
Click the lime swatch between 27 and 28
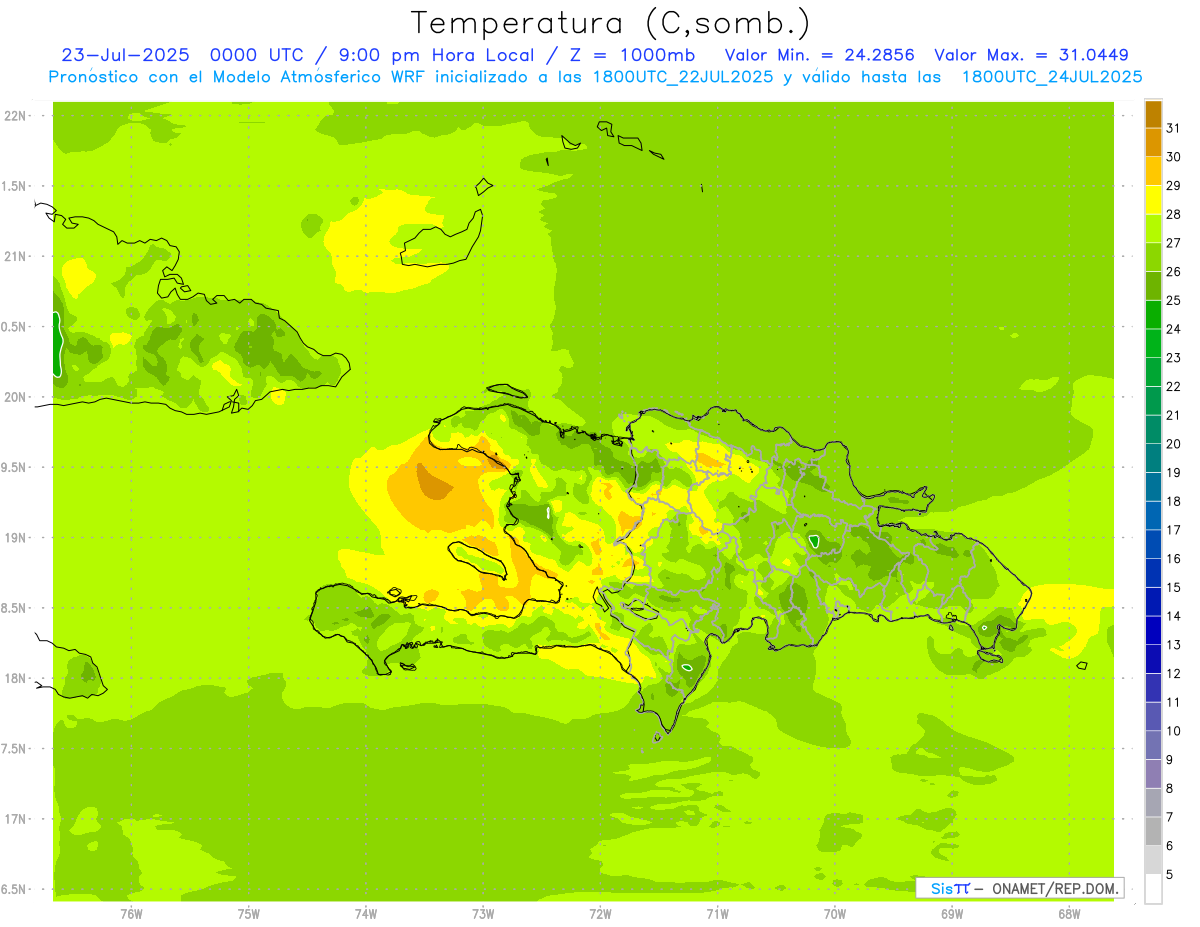[1153, 228]
